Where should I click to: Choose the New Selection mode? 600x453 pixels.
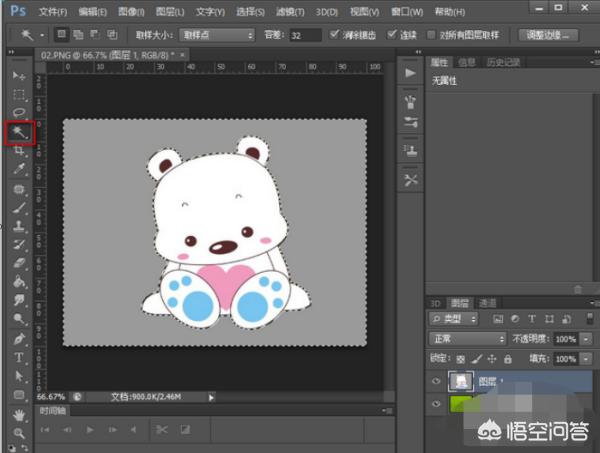[x=61, y=35]
